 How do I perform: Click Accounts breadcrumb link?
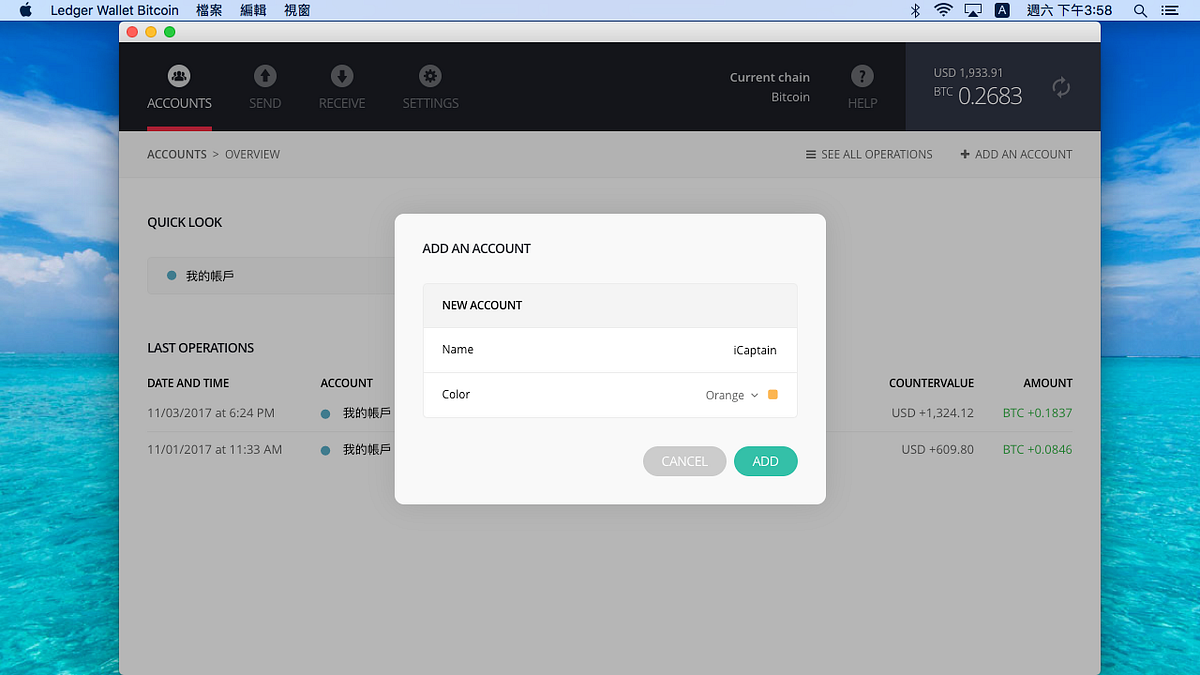[x=176, y=154]
